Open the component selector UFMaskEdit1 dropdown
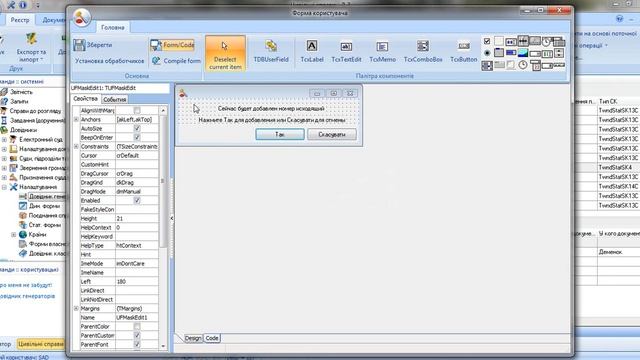The height and width of the screenshot is (360, 640). pos(120,88)
